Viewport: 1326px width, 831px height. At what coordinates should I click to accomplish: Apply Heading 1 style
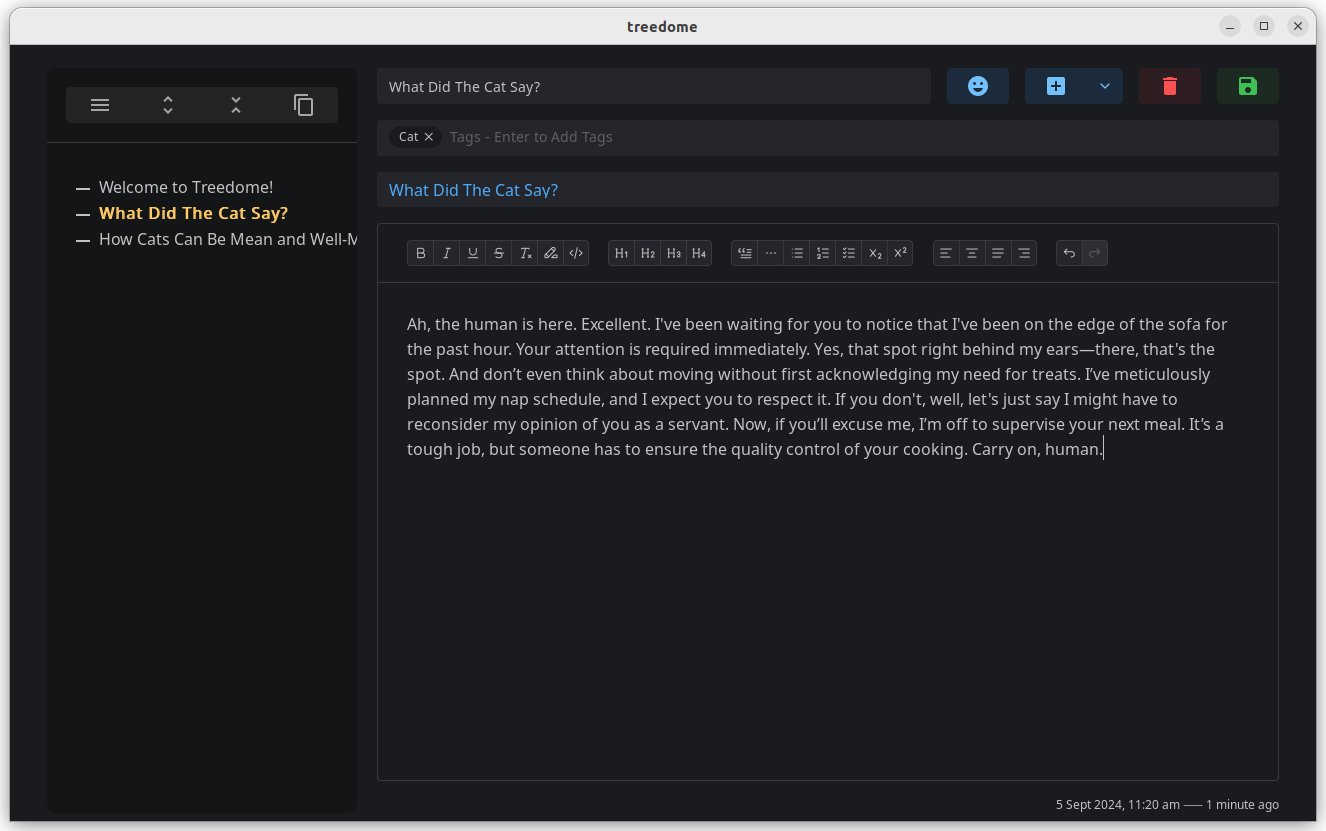click(x=621, y=253)
